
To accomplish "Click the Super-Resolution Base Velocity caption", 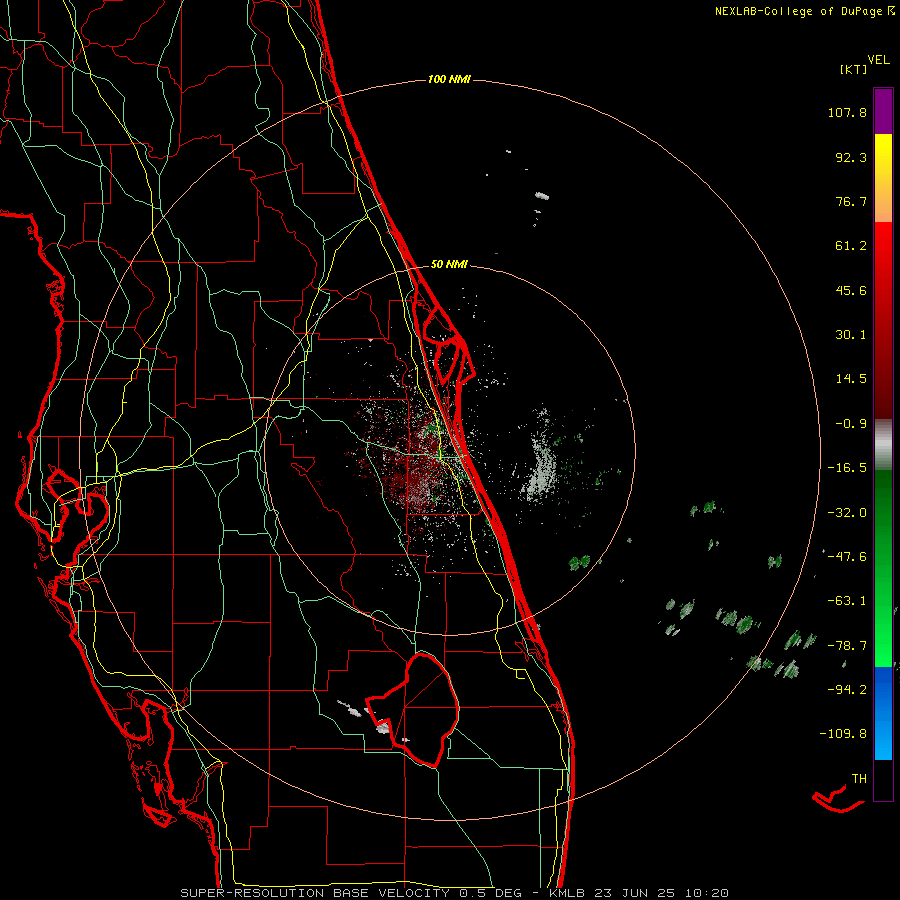I will (455, 893).
